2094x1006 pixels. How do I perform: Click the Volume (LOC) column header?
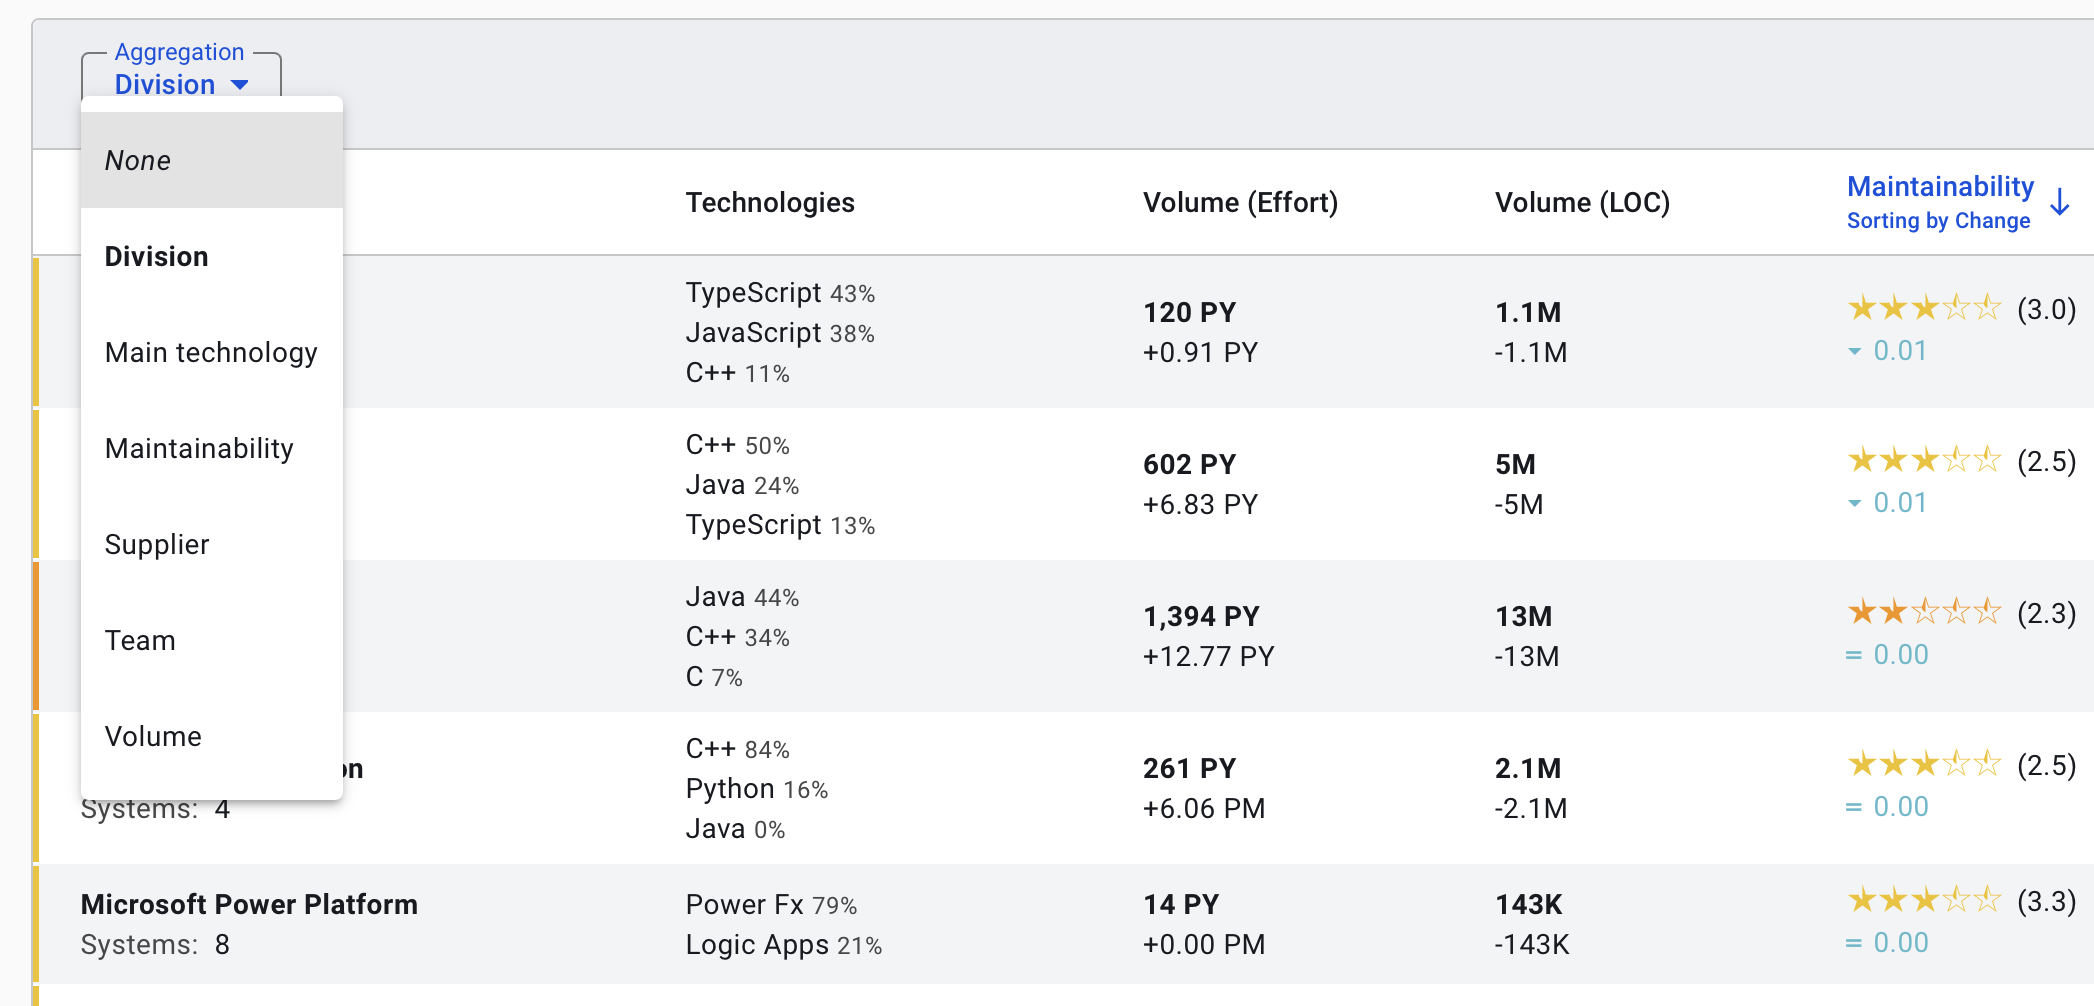click(1582, 203)
